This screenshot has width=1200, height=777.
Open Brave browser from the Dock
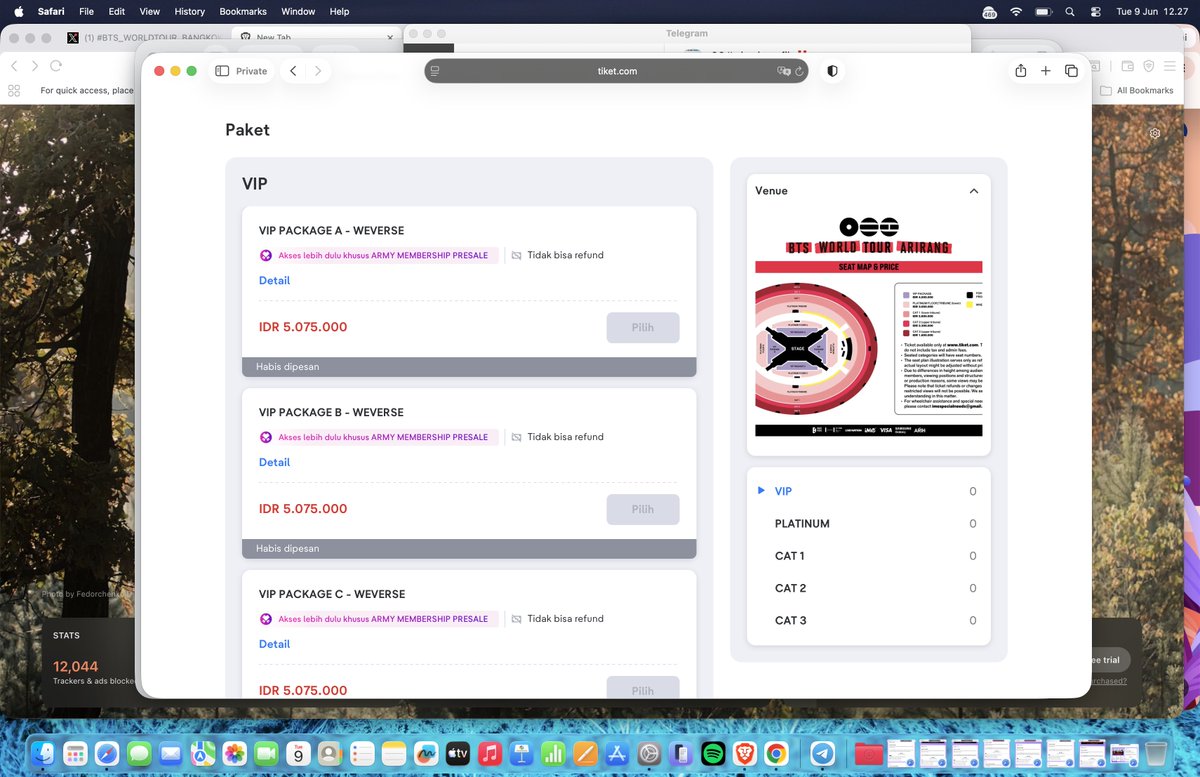(745, 753)
